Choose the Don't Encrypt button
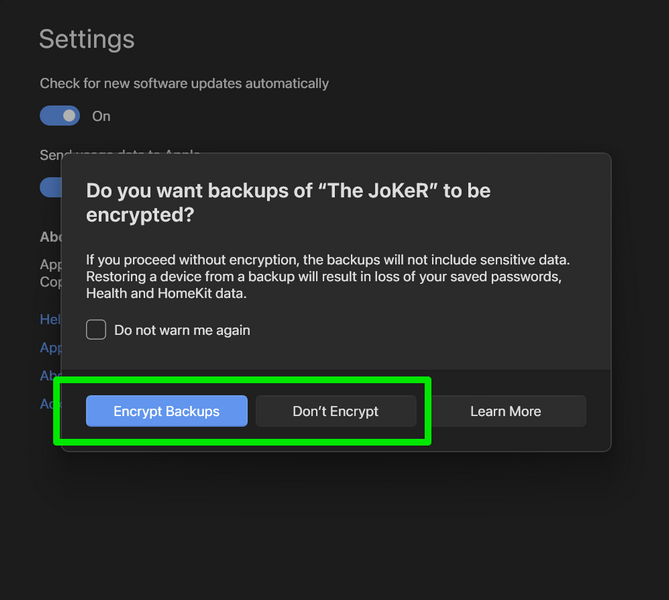 [335, 411]
